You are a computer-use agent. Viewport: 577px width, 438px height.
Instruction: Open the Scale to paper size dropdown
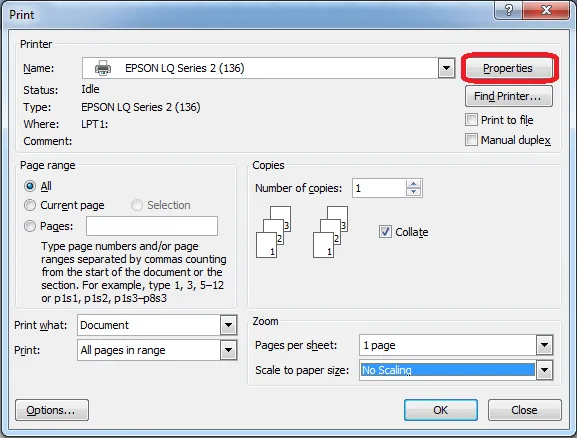tap(544, 370)
